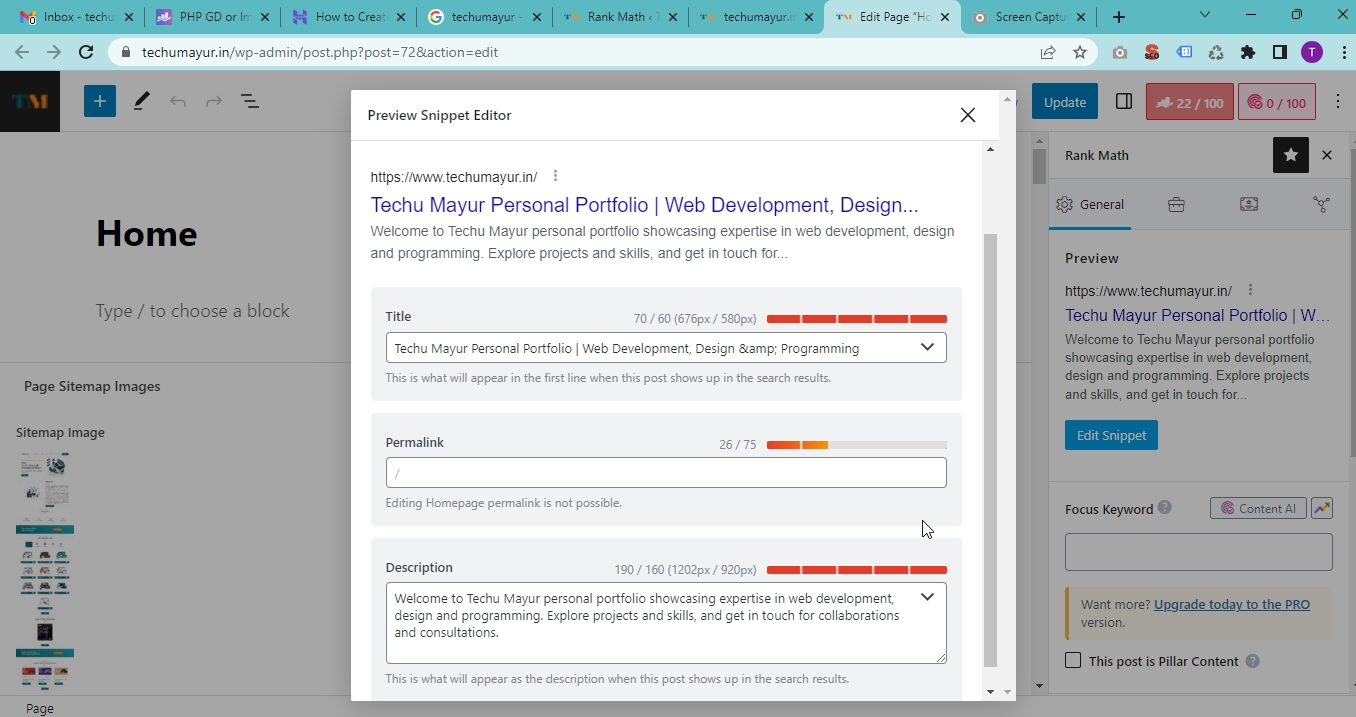
Task: Open editor options three-dot menu
Action: click(x=1338, y=102)
